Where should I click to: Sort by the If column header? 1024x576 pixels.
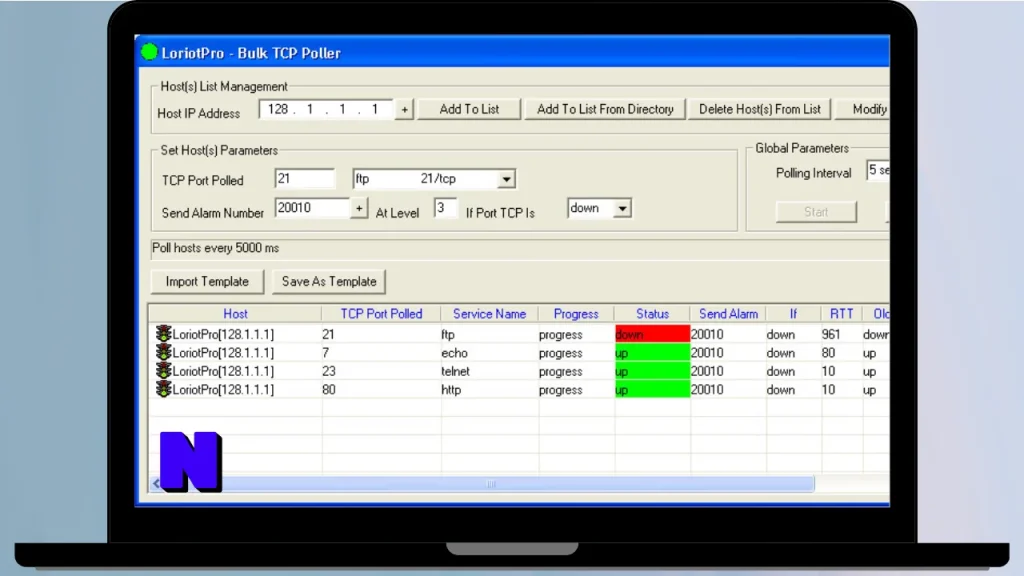(793, 313)
